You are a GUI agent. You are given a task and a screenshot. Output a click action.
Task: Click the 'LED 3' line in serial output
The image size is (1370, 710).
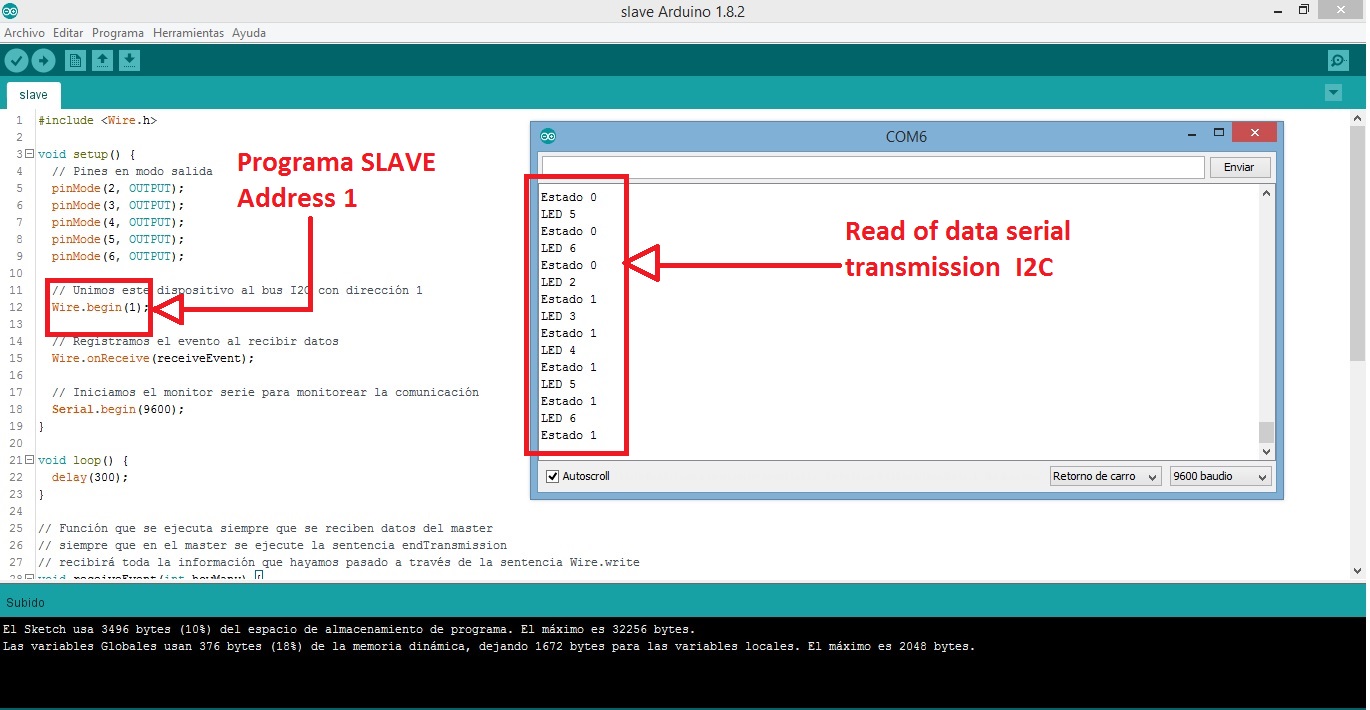point(558,316)
